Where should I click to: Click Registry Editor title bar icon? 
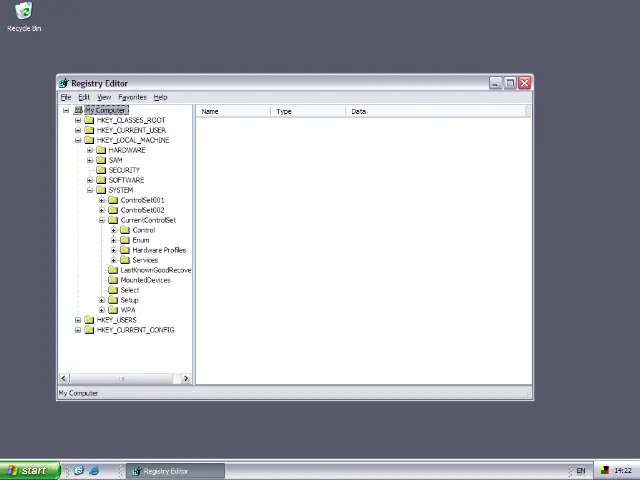pyautogui.click(x=64, y=83)
